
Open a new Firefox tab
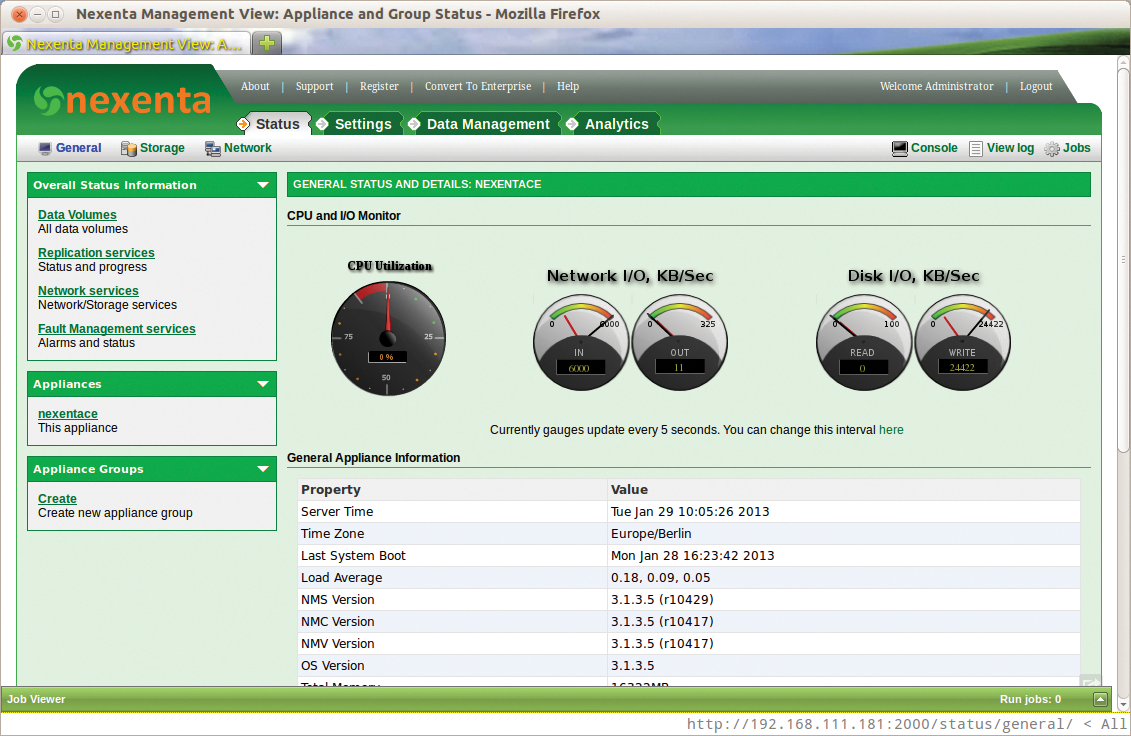pyautogui.click(x=266, y=43)
